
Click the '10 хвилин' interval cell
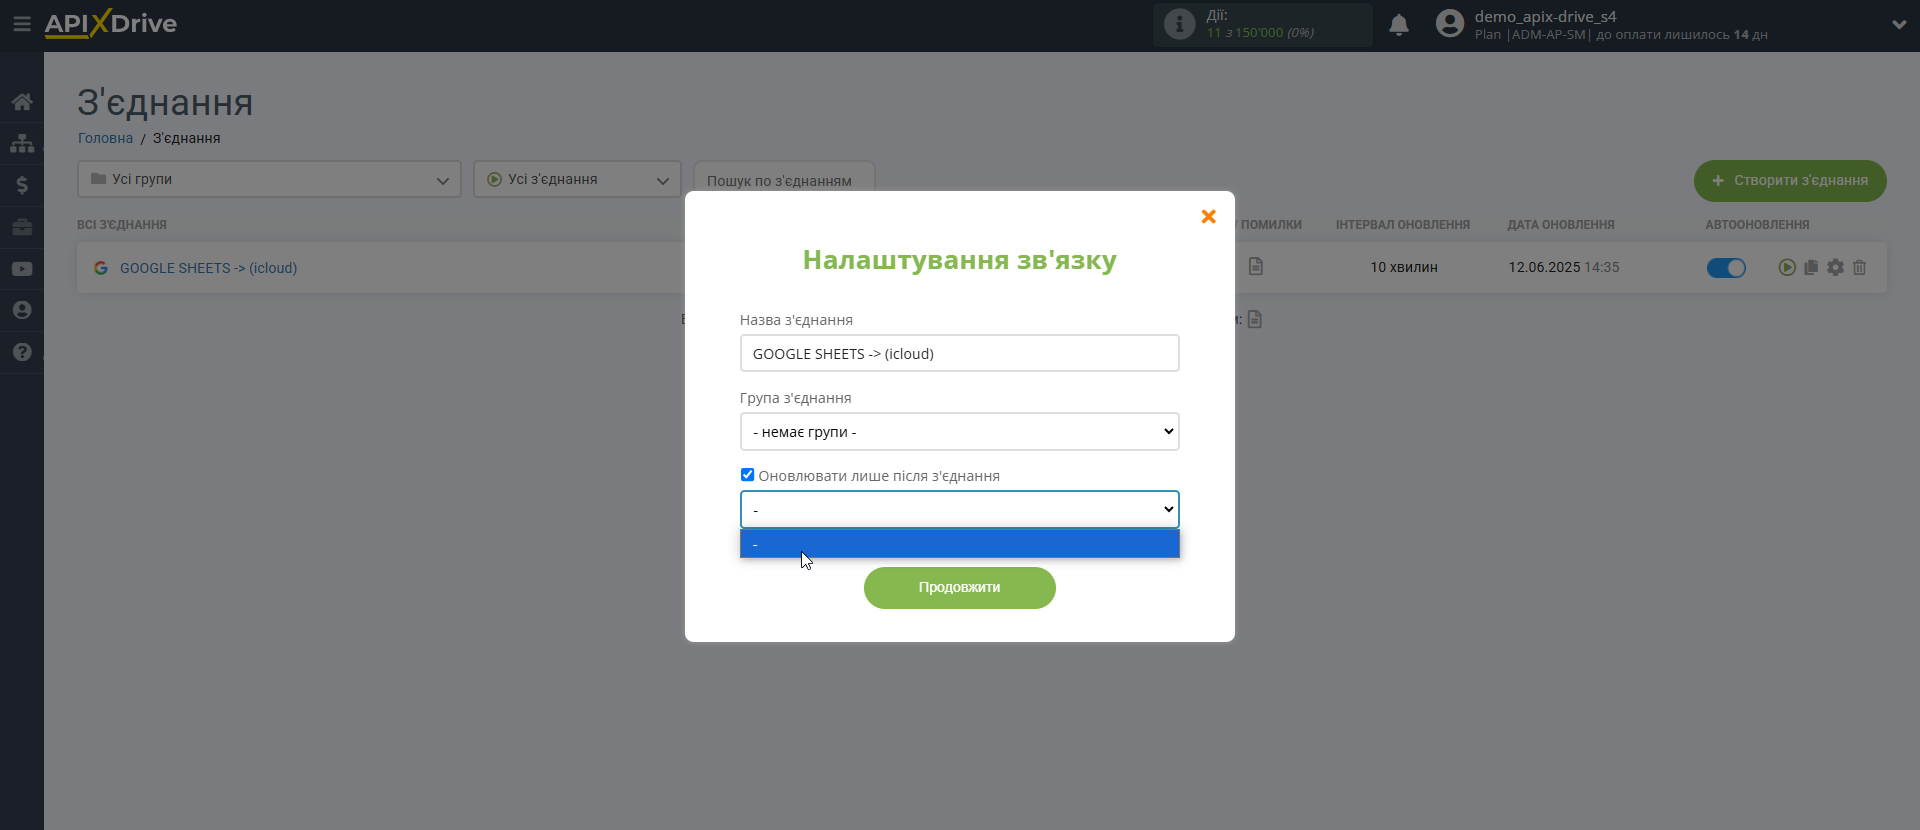point(1404,267)
